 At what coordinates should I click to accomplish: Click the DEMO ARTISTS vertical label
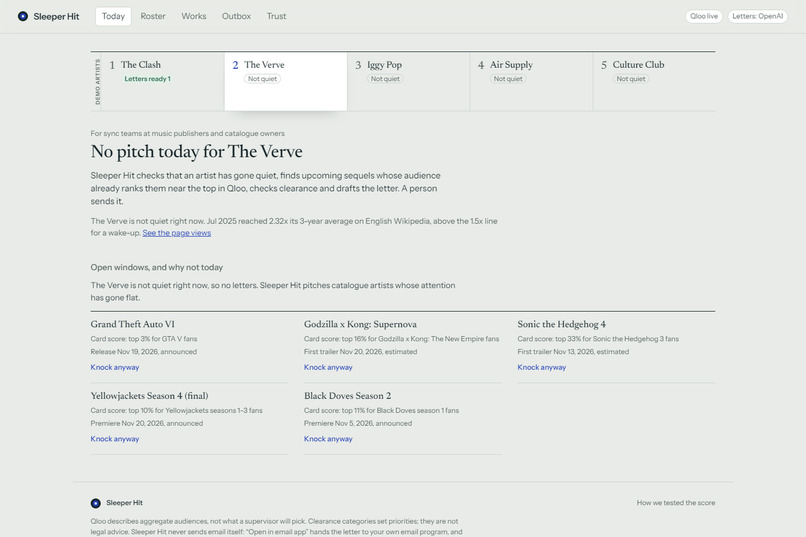click(97, 82)
